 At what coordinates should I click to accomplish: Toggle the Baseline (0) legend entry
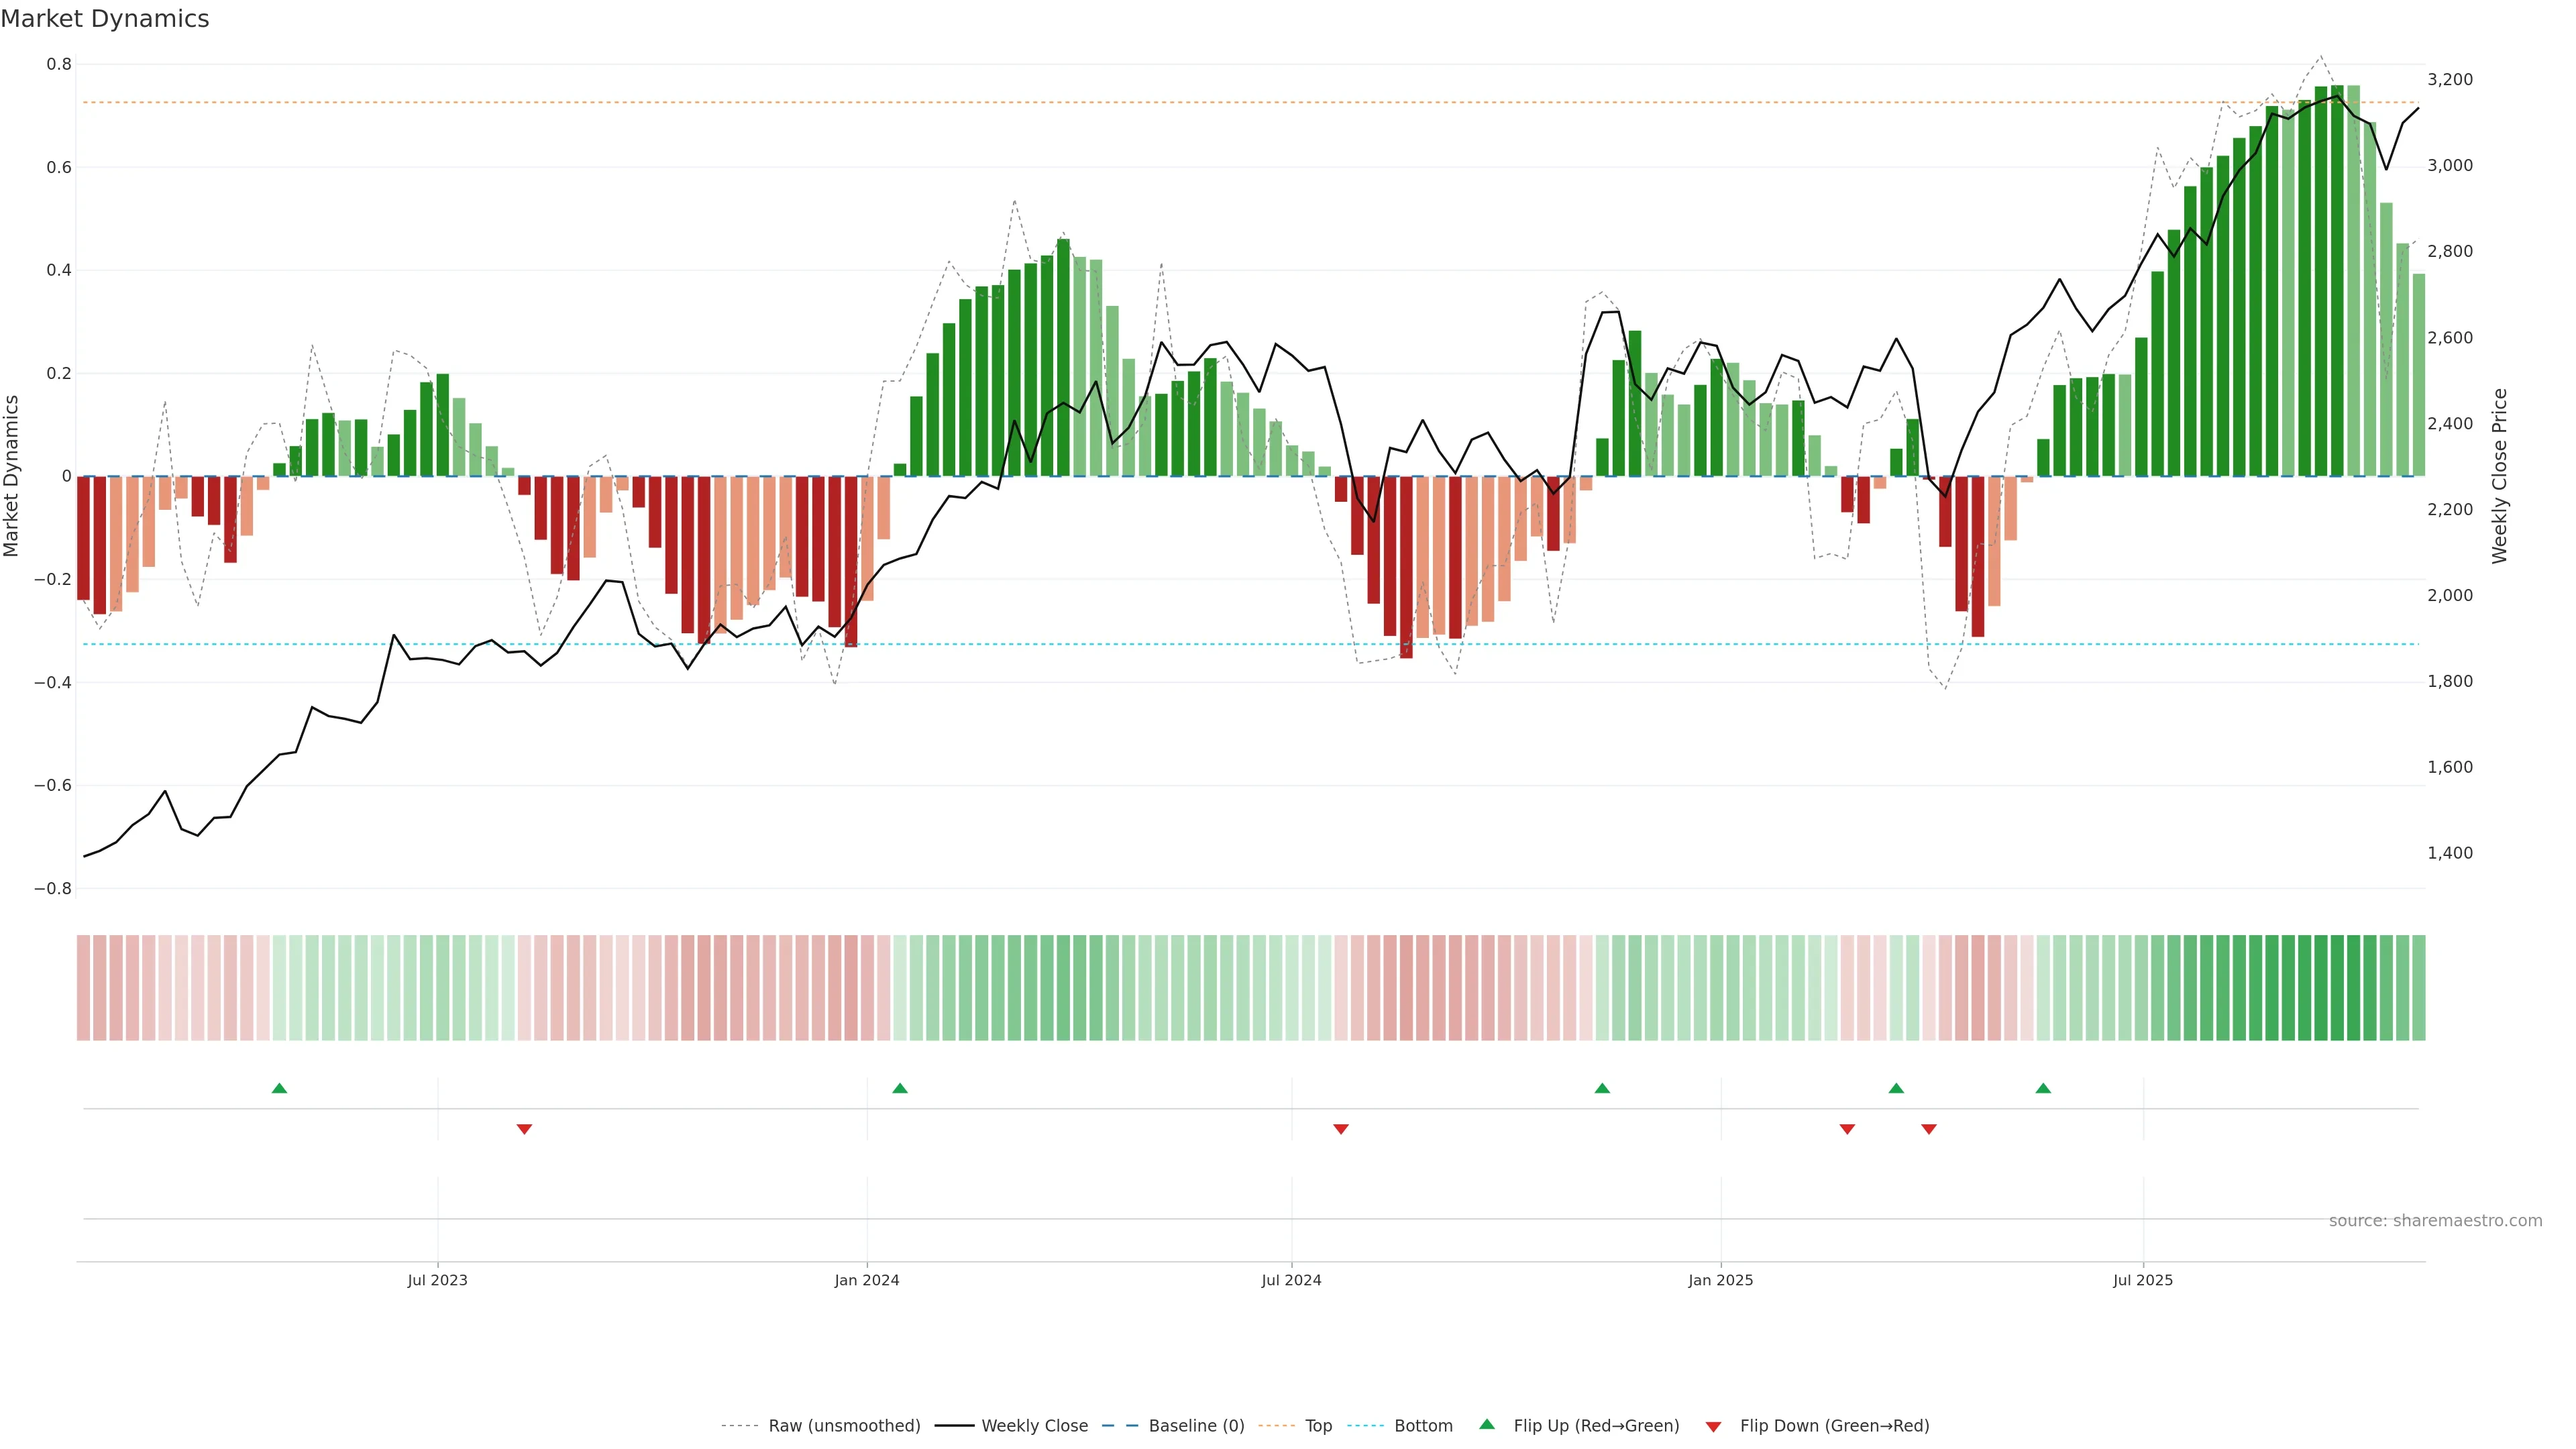(1196, 1426)
